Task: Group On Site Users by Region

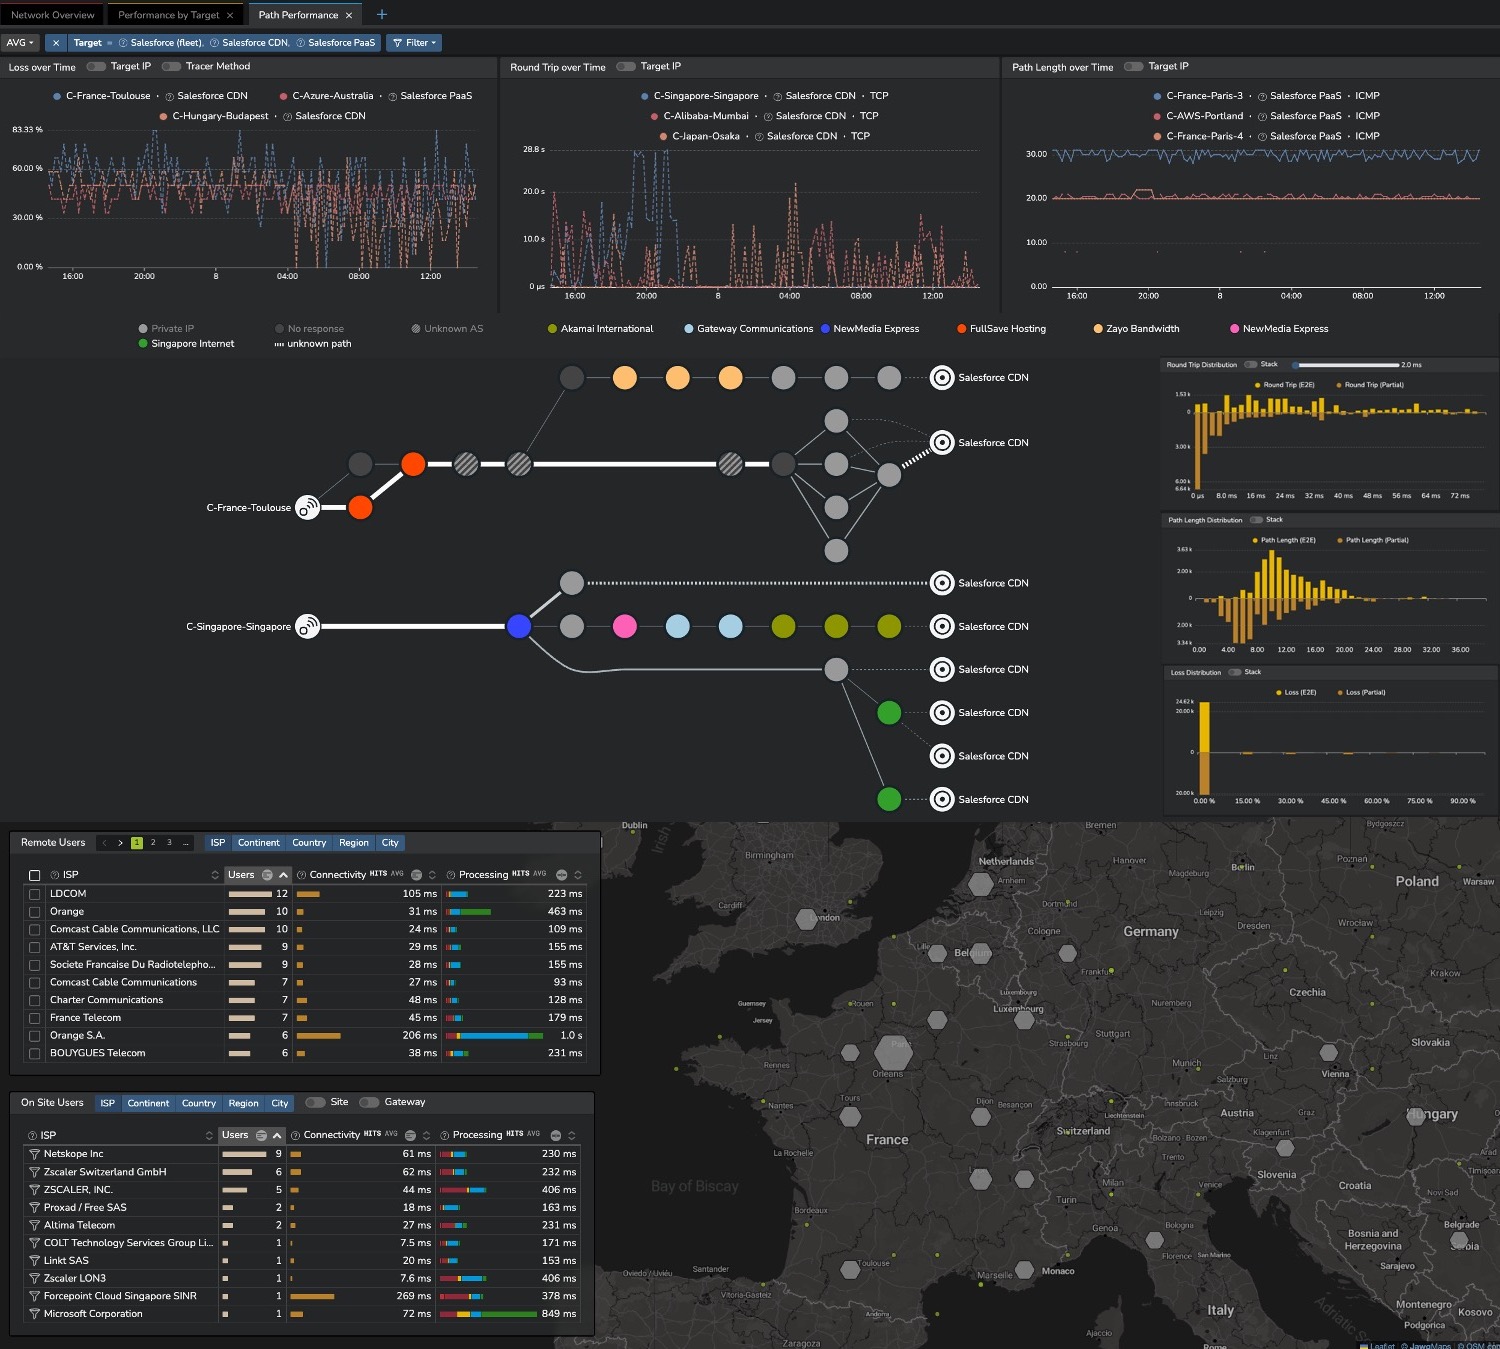Action: (243, 1104)
